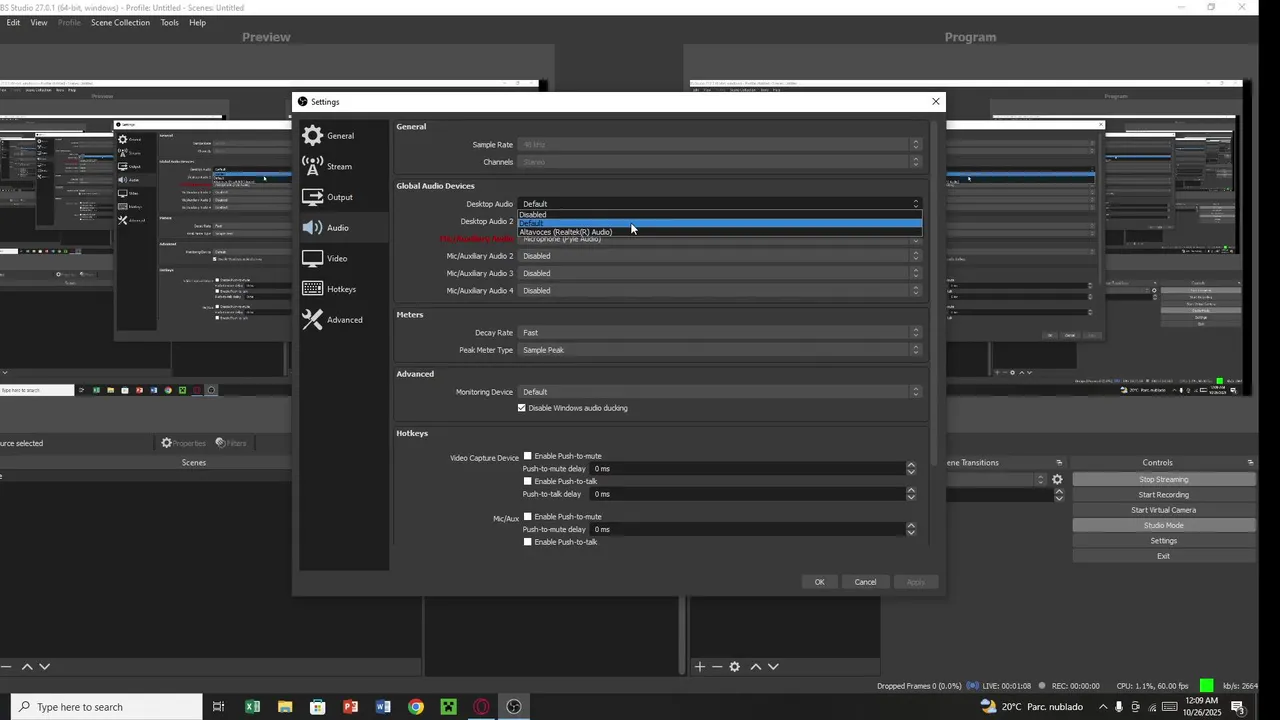This screenshot has height=720, width=1280.
Task: Open File Explorer from the taskbar
Action: point(285,707)
